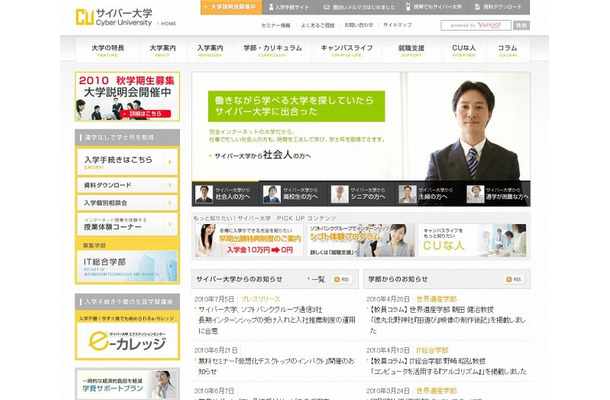610x400 pixels.
Task: Open サイトマップ link
Action: coord(397,25)
